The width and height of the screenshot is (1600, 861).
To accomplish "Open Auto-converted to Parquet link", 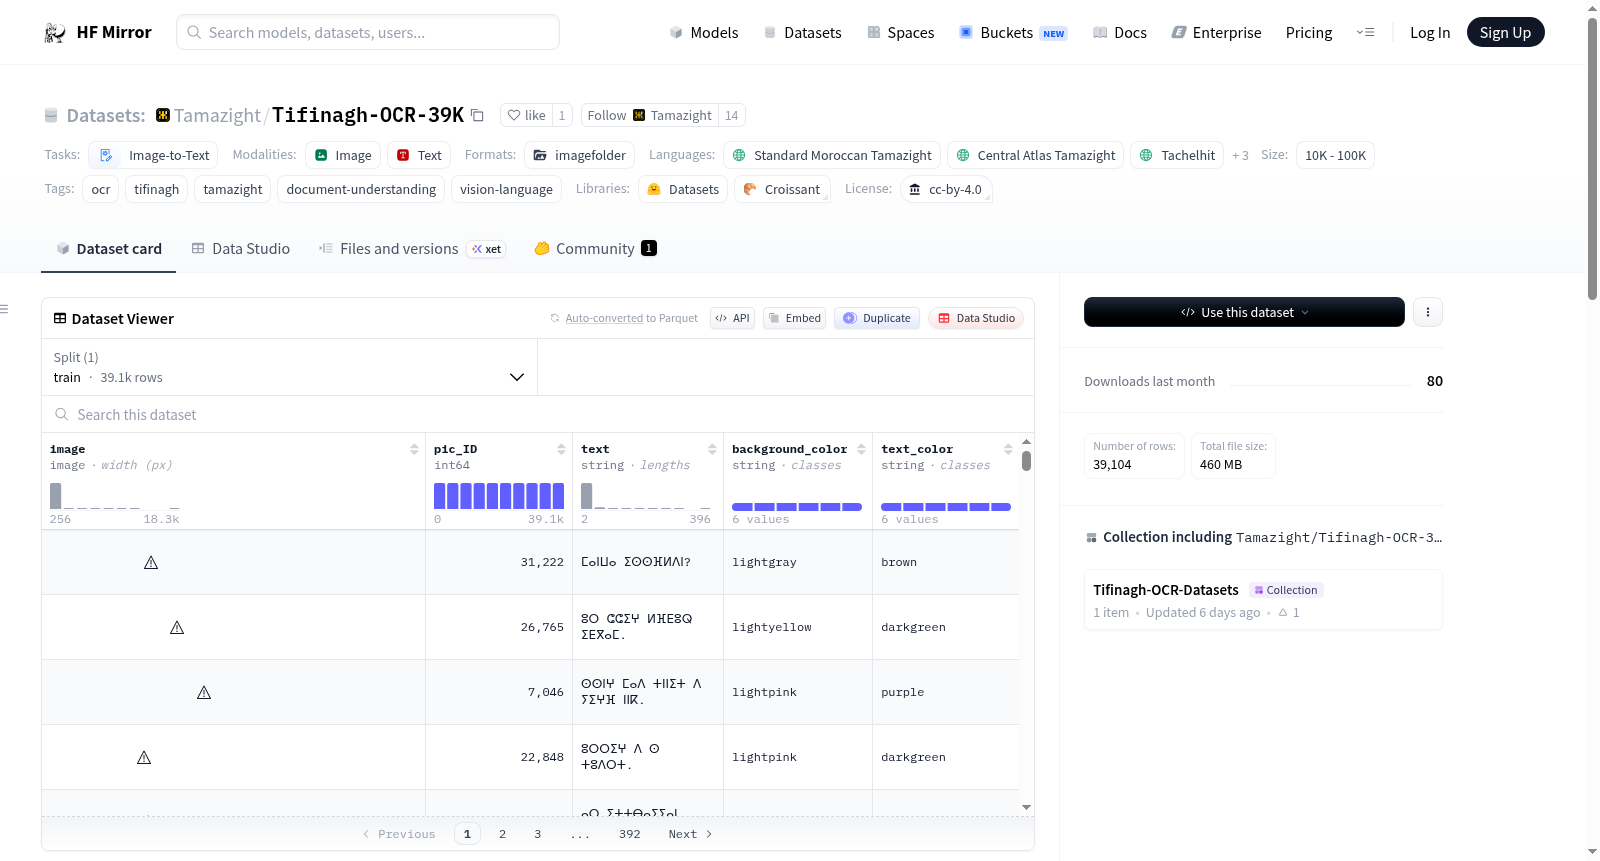I will coord(631,319).
